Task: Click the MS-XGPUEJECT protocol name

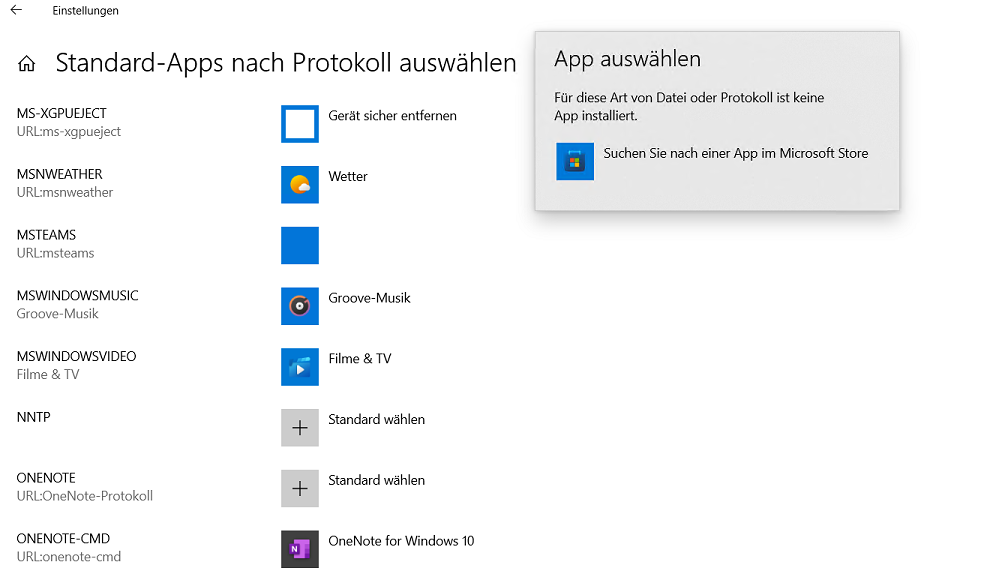Action: [62, 113]
